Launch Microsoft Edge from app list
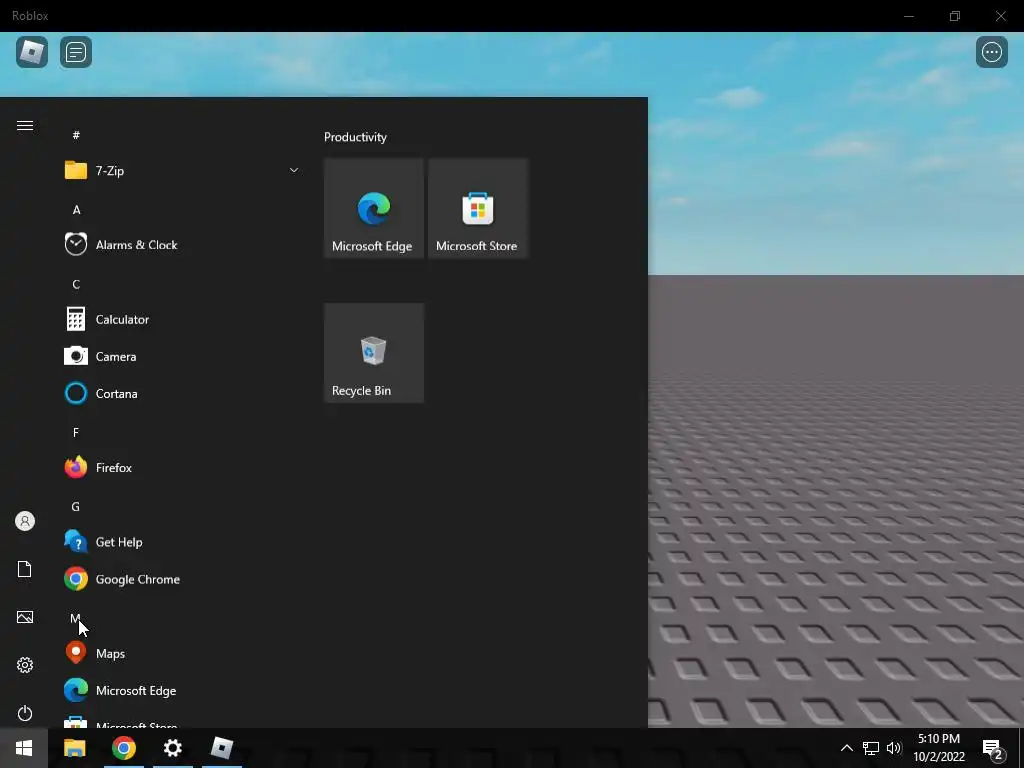Image resolution: width=1024 pixels, height=768 pixels. [x=182, y=691]
